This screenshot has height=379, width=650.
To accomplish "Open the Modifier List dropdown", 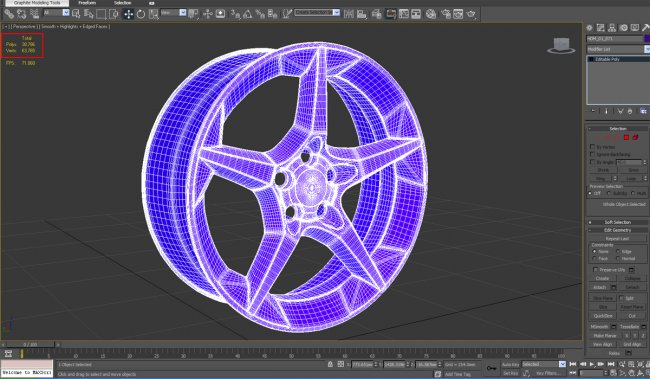I will coord(618,49).
